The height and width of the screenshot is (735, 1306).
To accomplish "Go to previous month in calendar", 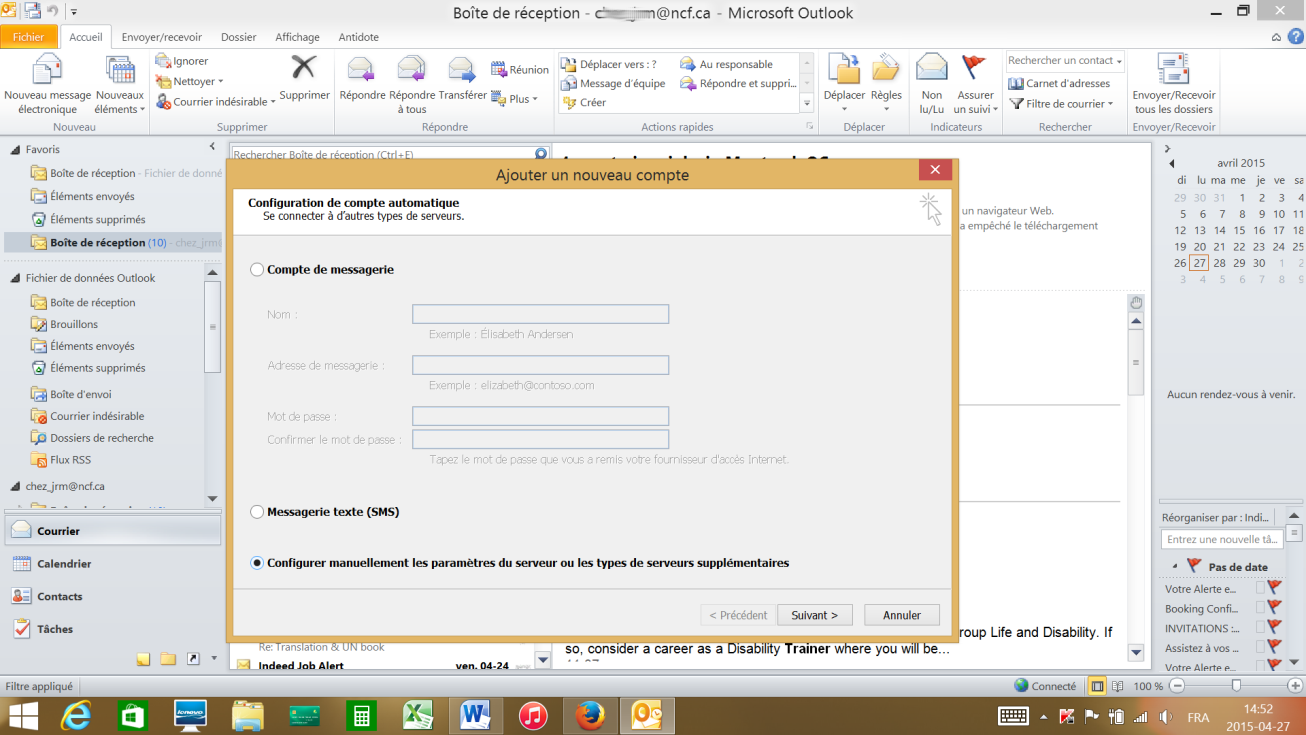I will click(1171, 163).
